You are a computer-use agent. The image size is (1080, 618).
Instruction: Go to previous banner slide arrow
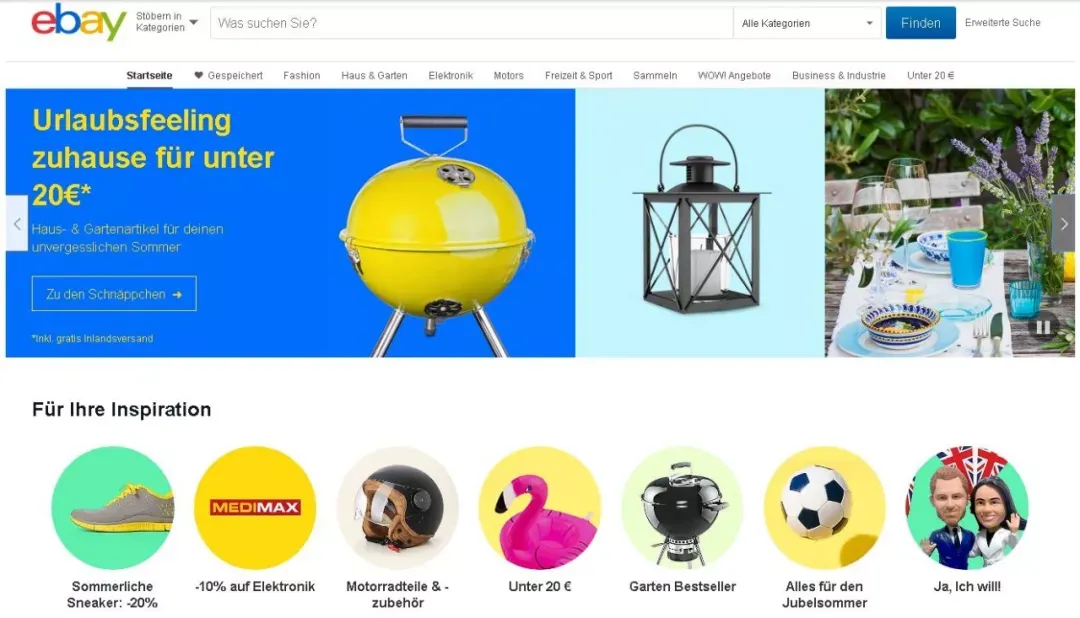[x=17, y=223]
